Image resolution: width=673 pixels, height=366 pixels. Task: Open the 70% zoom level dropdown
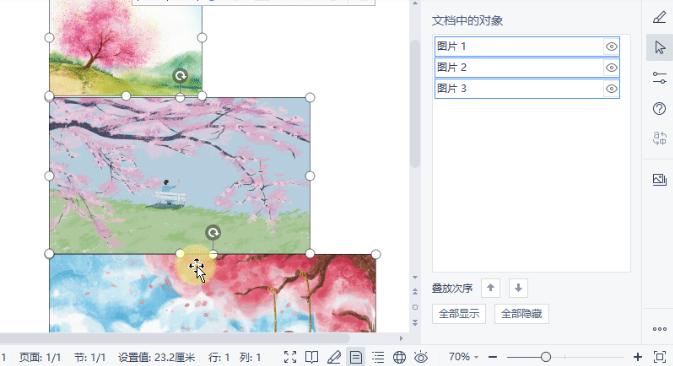tap(463, 357)
